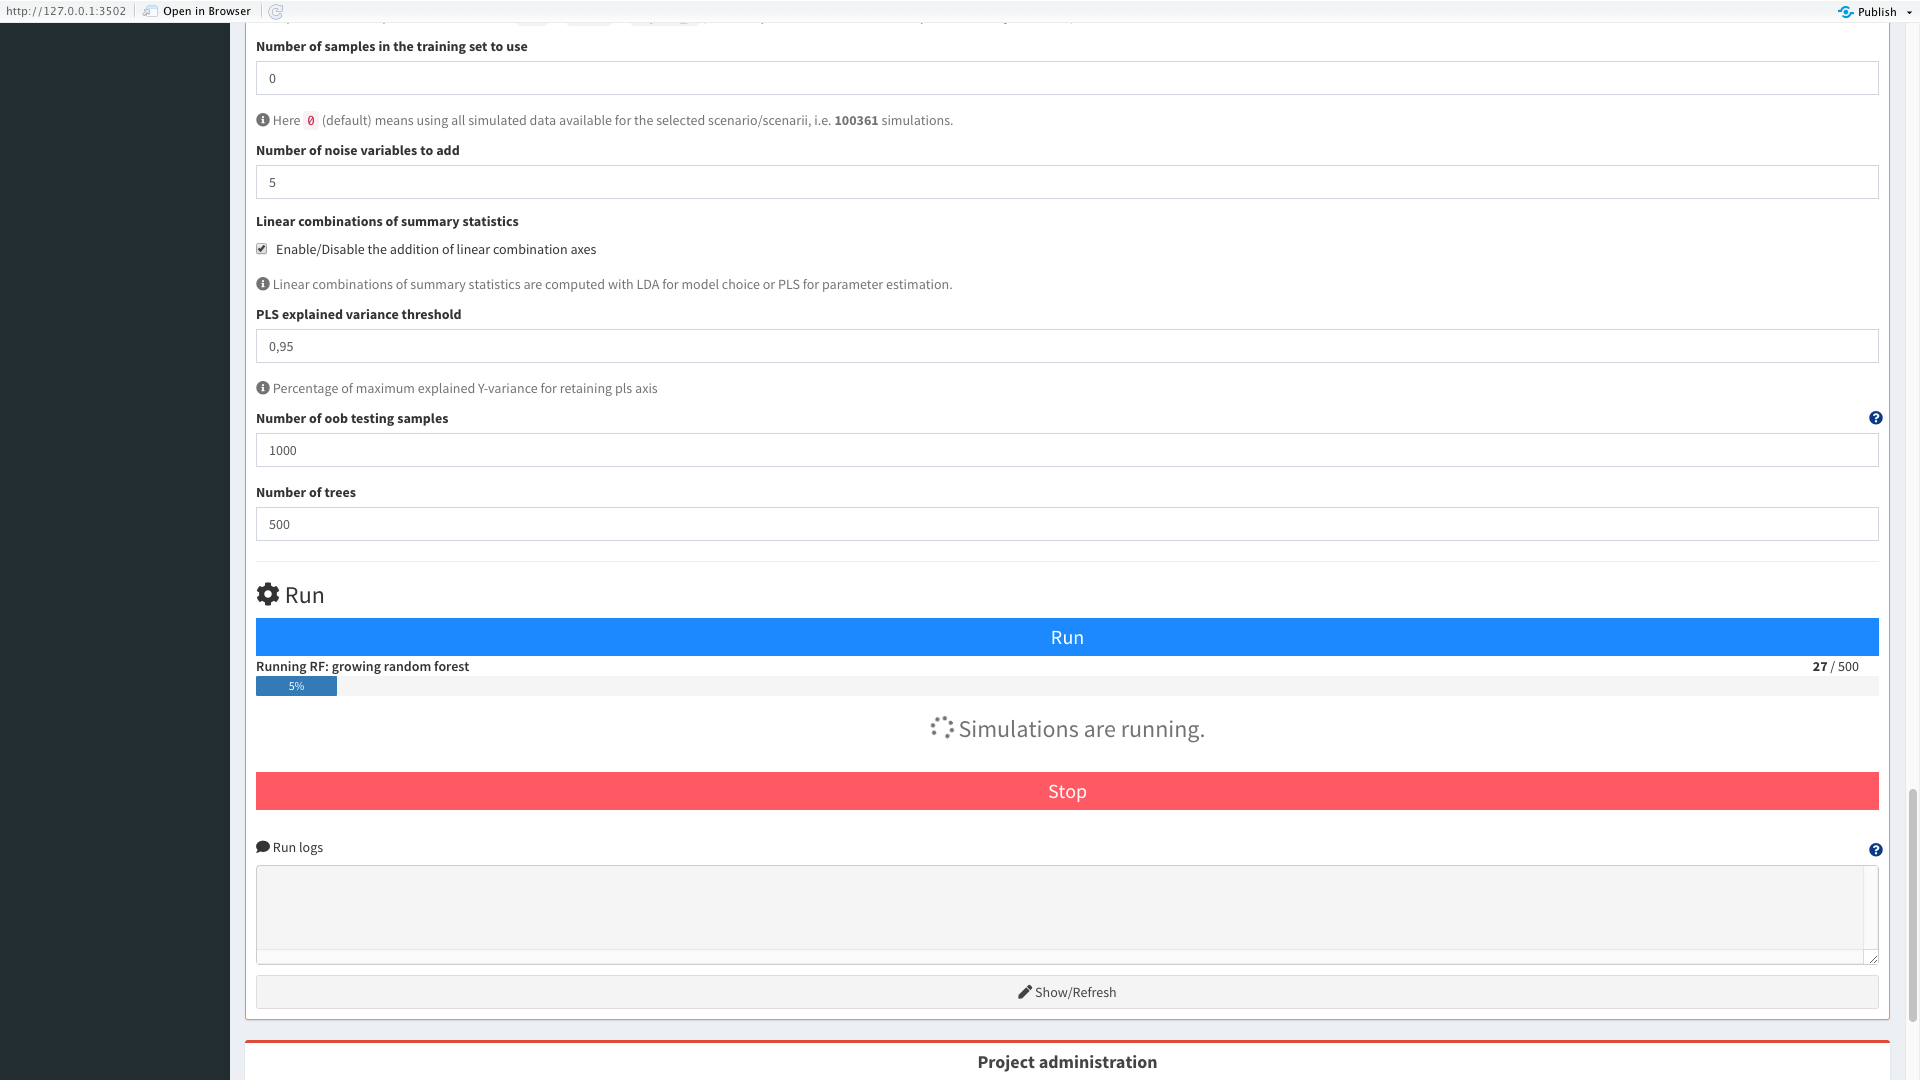
Task: Click the speech bubble icon next to Run logs
Action: [x=262, y=847]
